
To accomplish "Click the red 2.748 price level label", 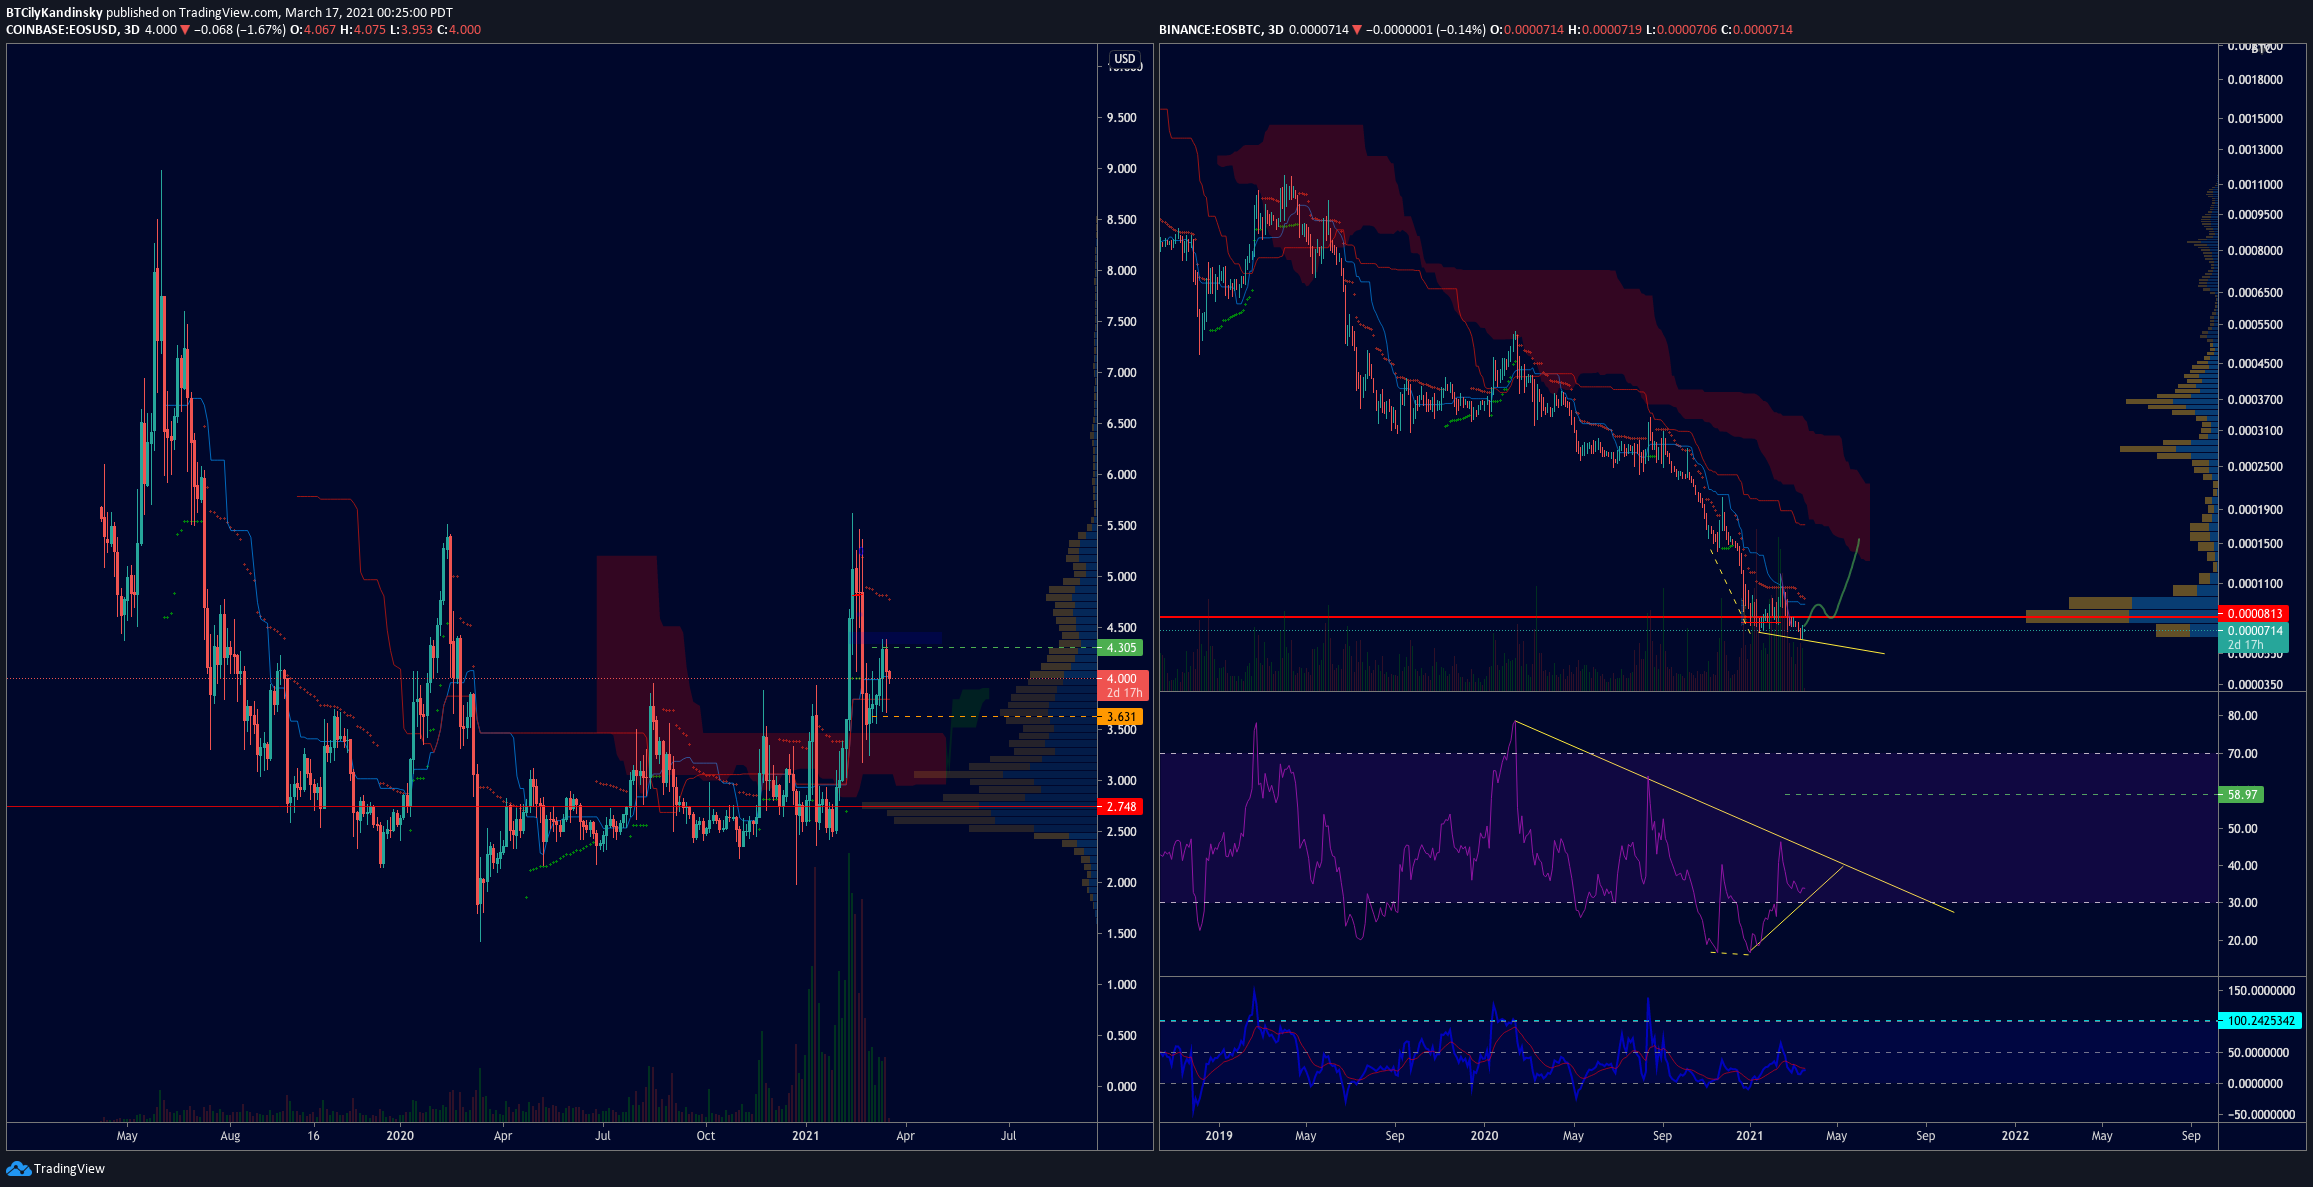I will [1121, 807].
